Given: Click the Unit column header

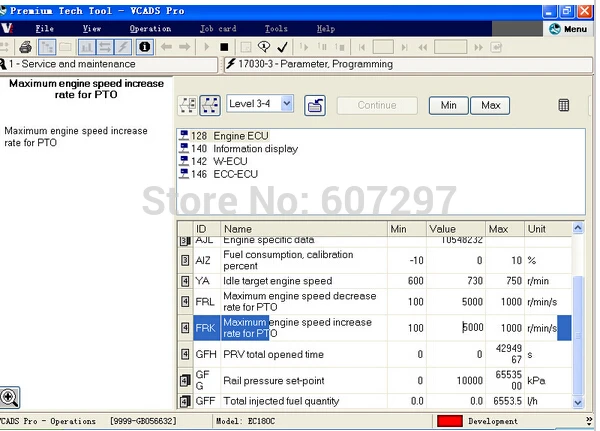Looking at the screenshot, I should (x=548, y=229).
